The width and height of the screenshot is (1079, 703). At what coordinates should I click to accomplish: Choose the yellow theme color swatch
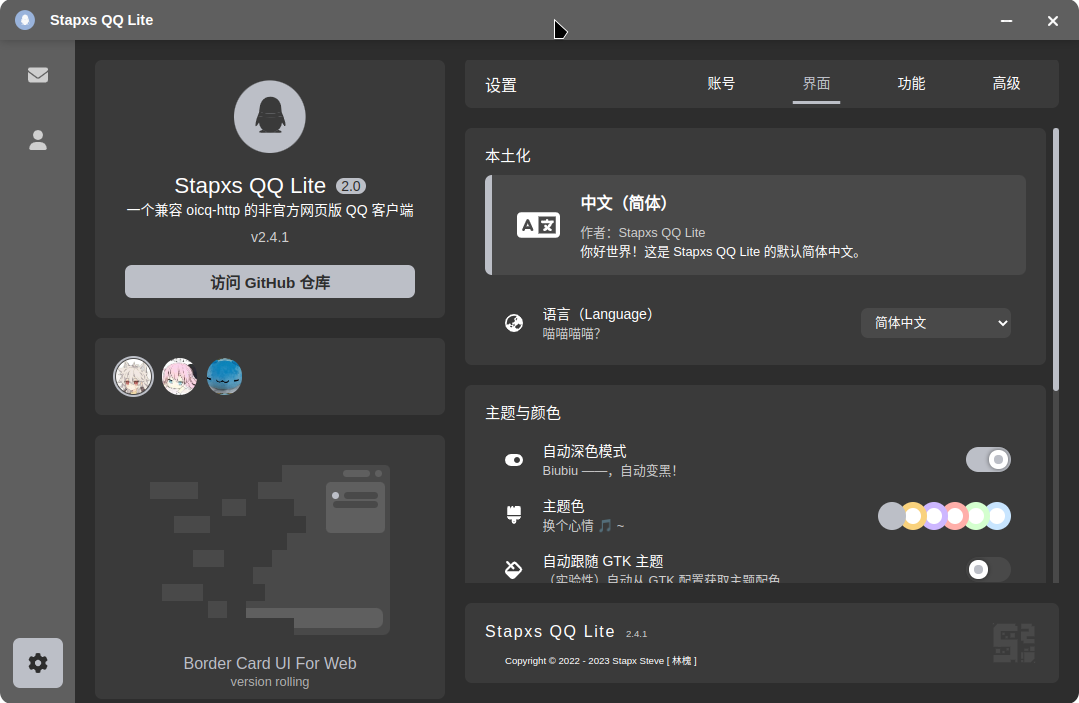913,516
